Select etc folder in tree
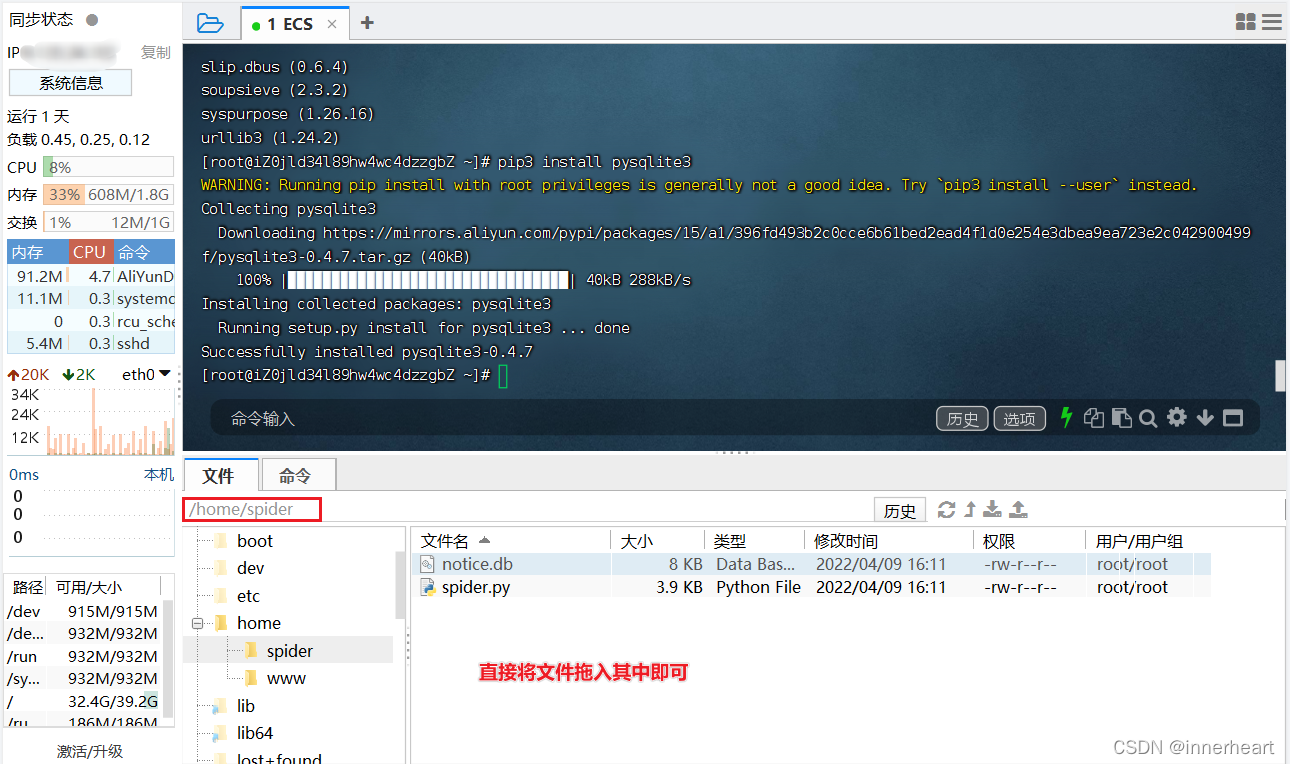Viewport: 1290px width, 764px height. [248, 596]
